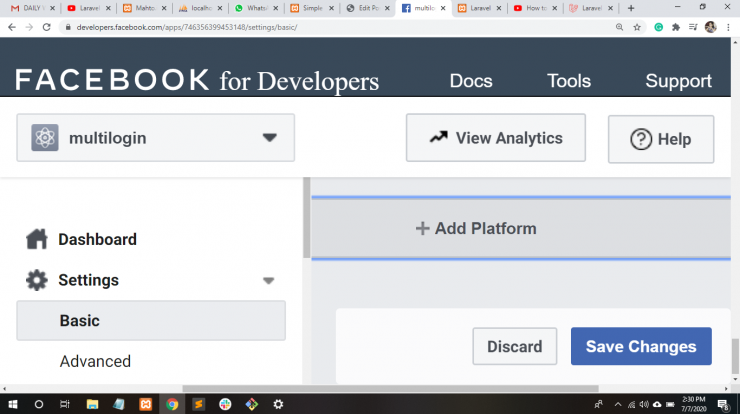Bookmark this page with the star icon

[x=637, y=27]
